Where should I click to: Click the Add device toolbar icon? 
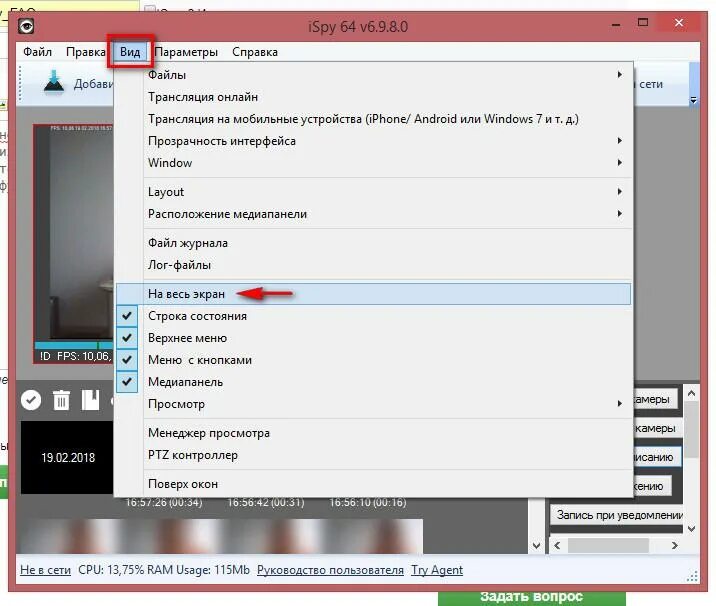click(x=54, y=84)
